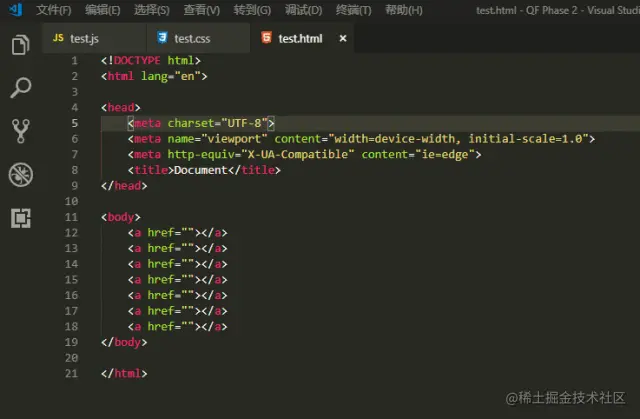This screenshot has width=640, height=419.
Task: Open the 查看(V) menu
Action: pos(201,10)
